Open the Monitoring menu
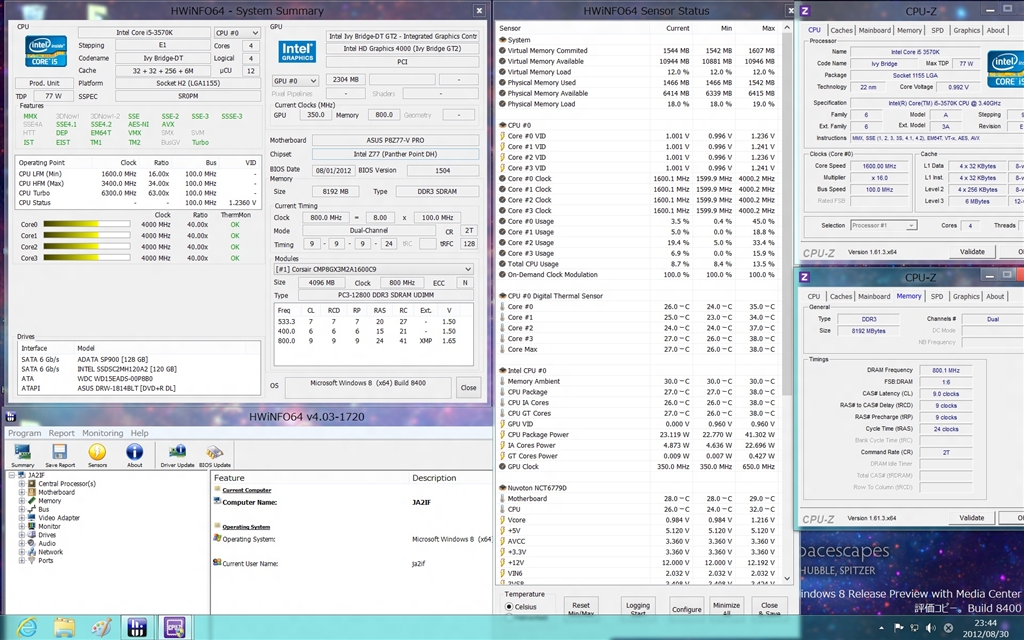 pos(102,433)
